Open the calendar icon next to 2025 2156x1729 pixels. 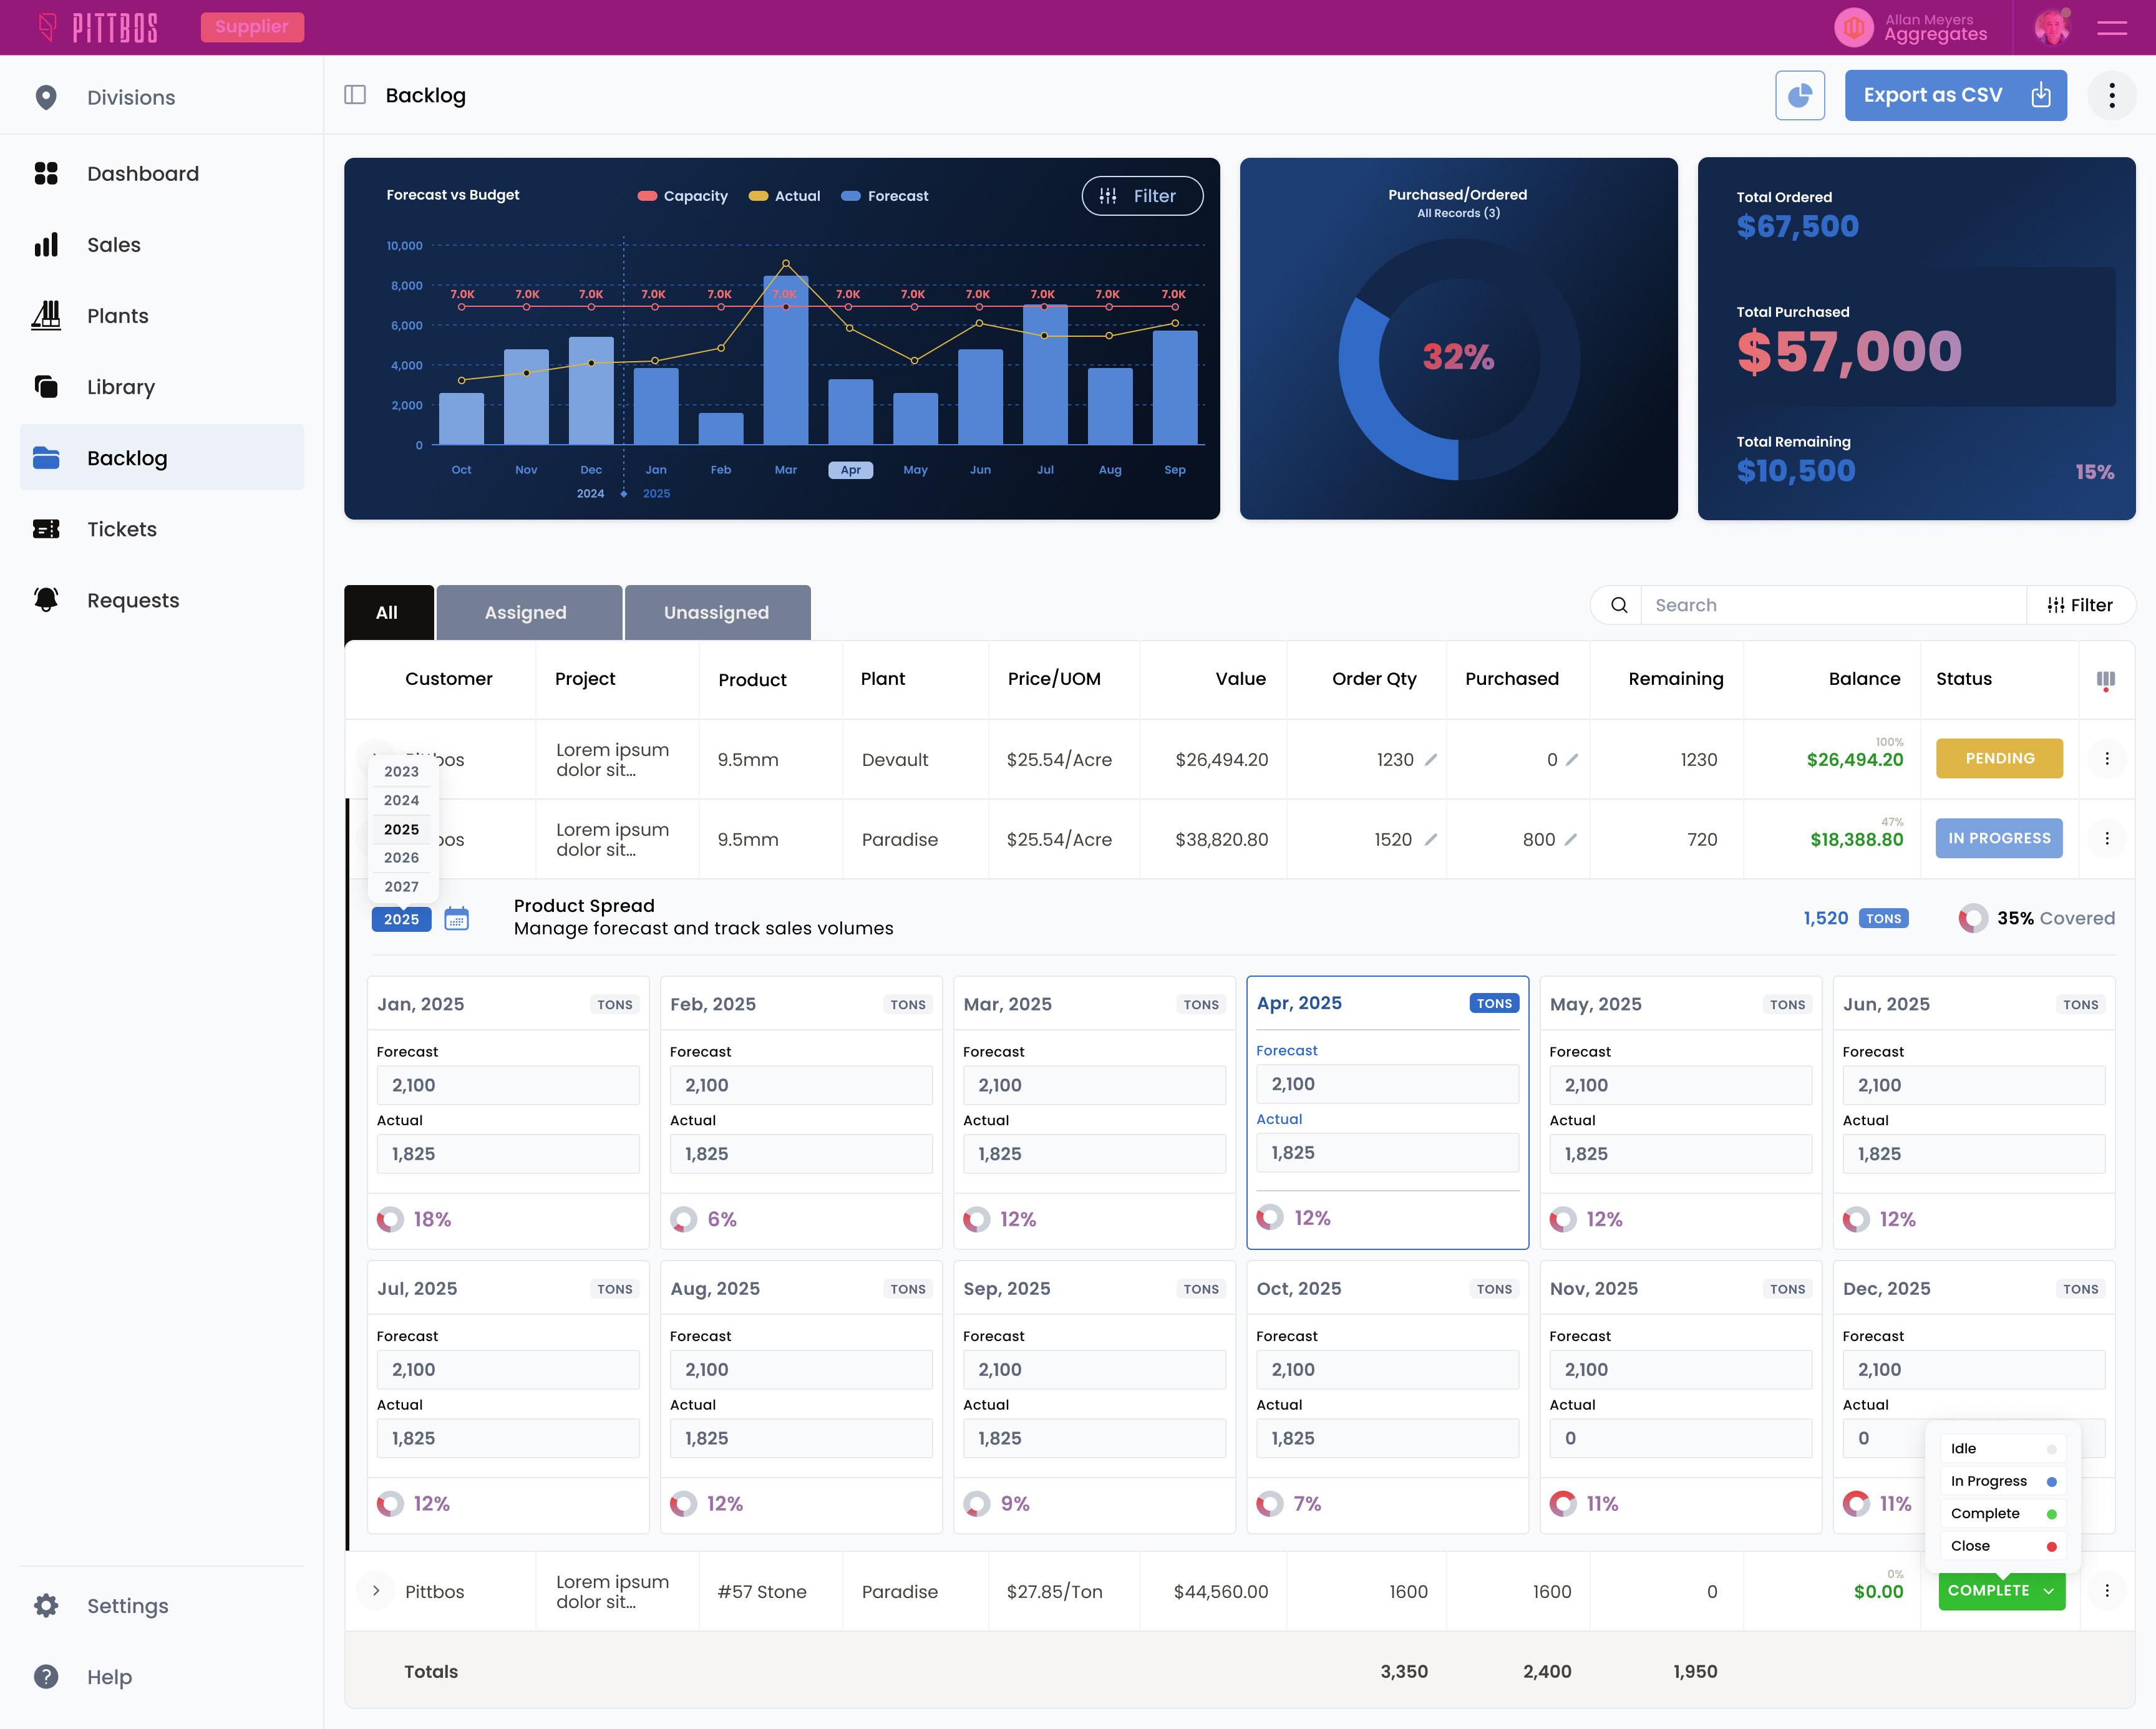[x=456, y=919]
